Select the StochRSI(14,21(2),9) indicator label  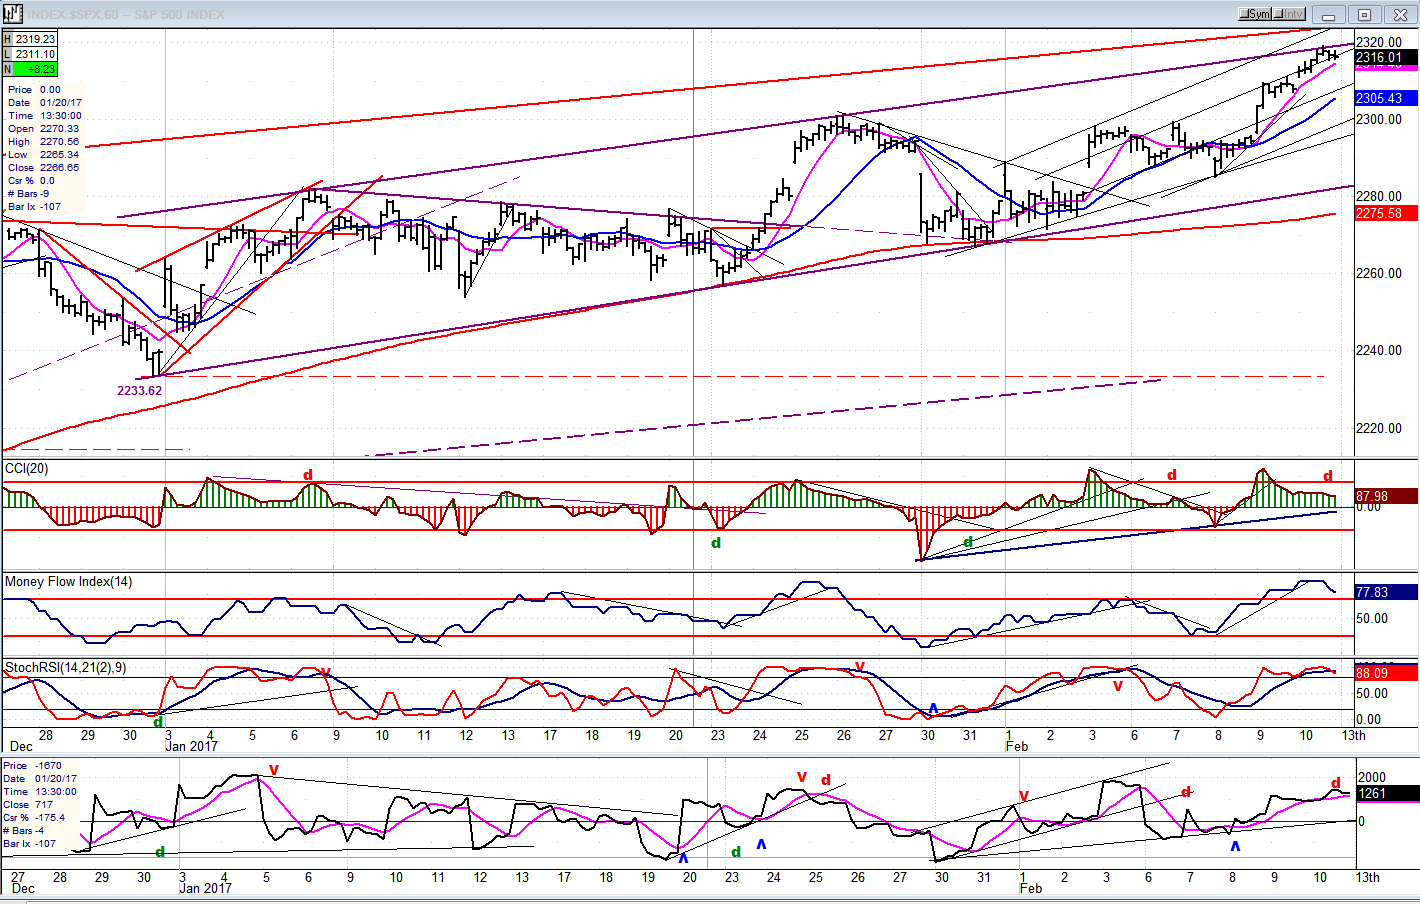[x=65, y=668]
